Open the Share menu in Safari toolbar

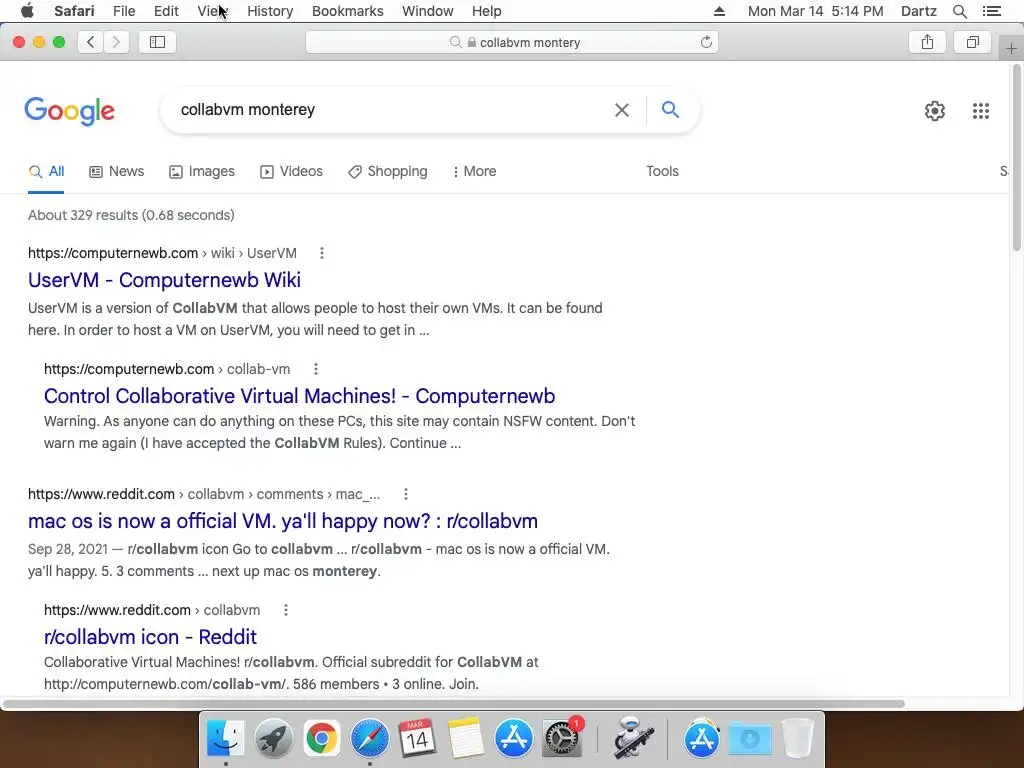tap(927, 42)
